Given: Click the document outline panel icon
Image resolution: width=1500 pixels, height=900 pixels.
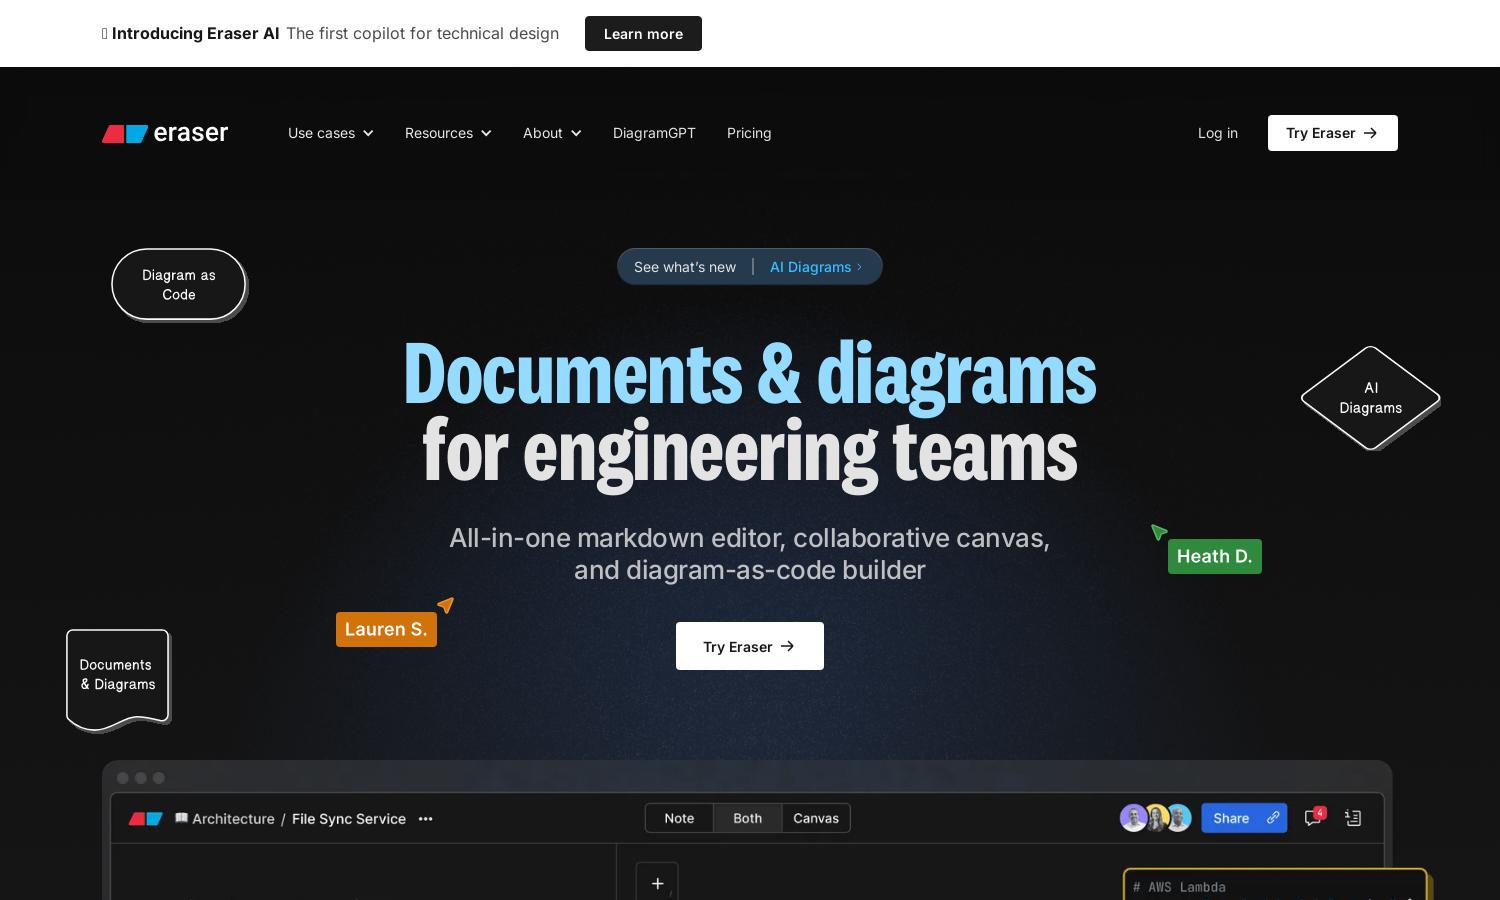Looking at the screenshot, I should 1353,818.
